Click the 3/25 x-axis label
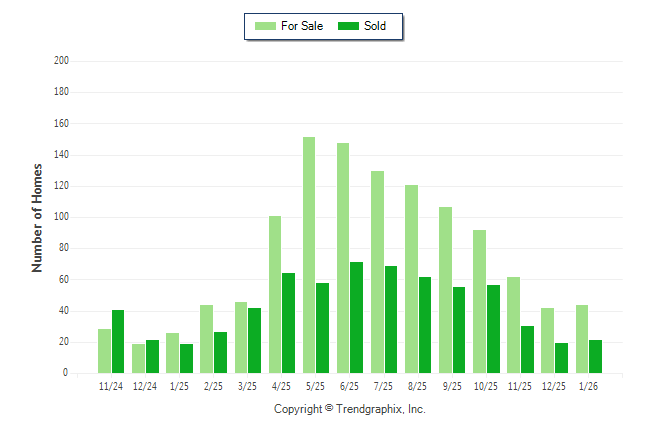The image size is (646, 434). coord(247,386)
